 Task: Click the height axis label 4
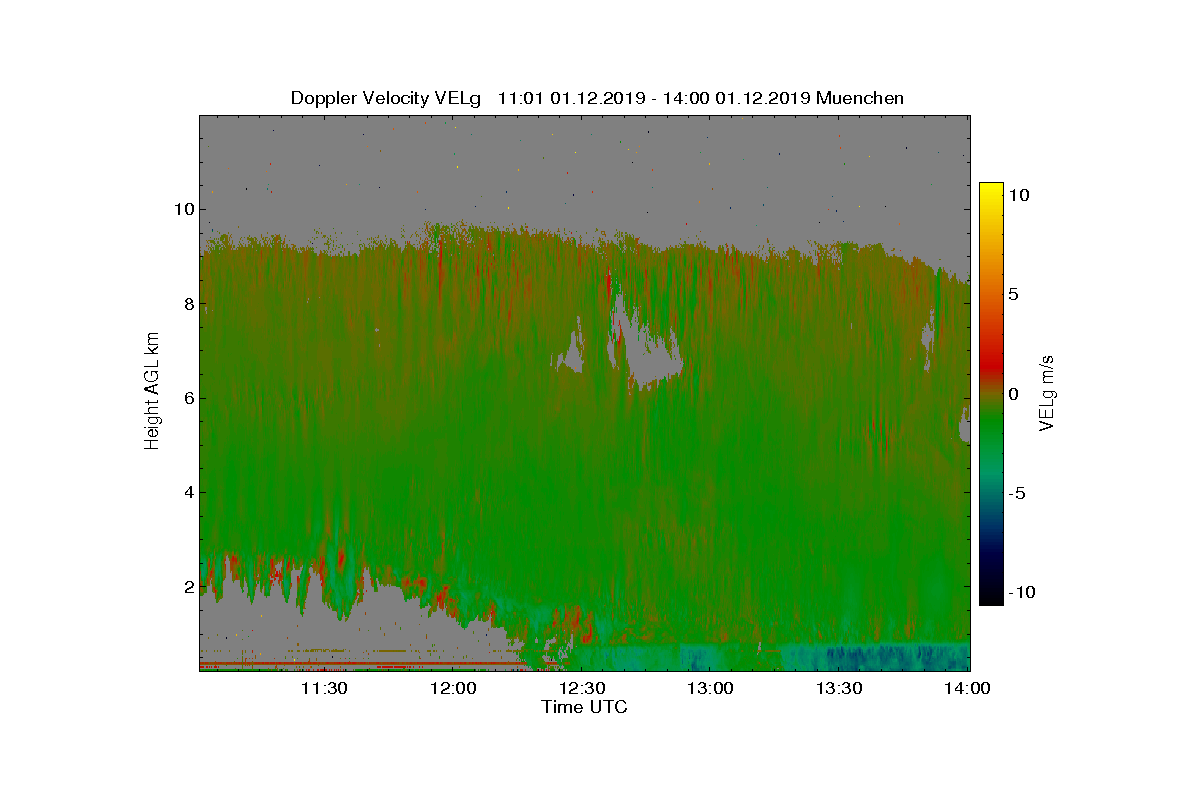(188, 492)
